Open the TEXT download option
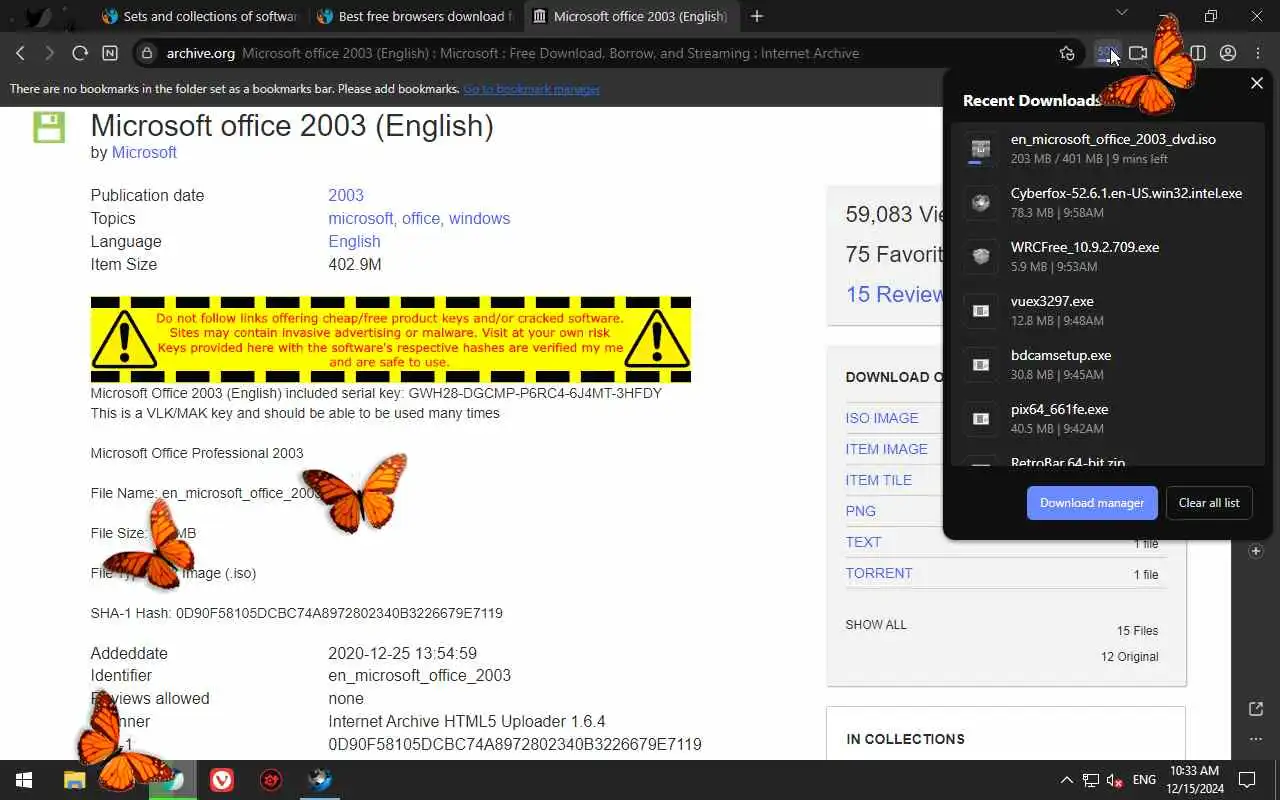Viewport: 1280px width, 800px height. coord(864,542)
